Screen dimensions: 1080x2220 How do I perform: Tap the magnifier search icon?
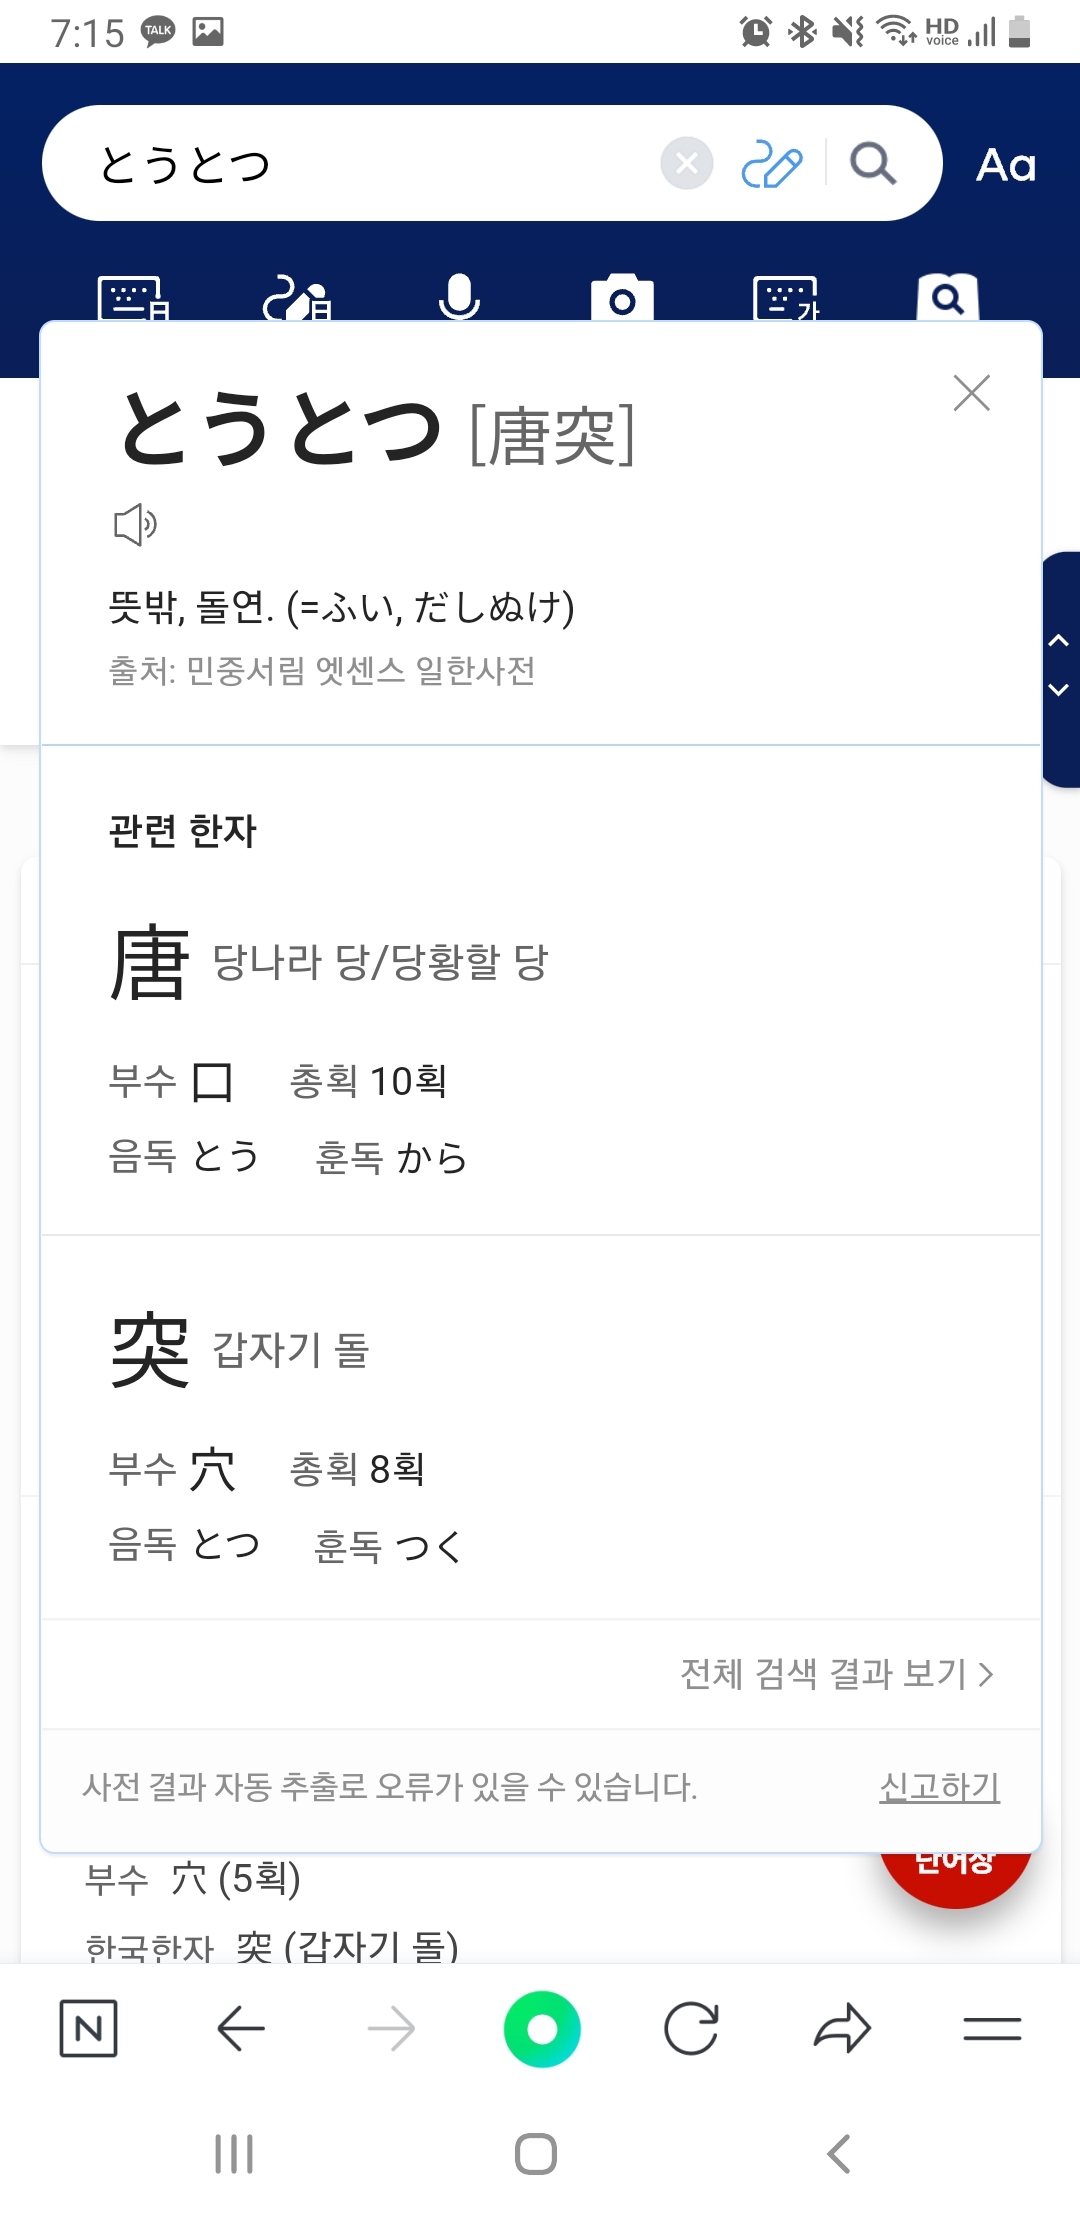tap(872, 163)
